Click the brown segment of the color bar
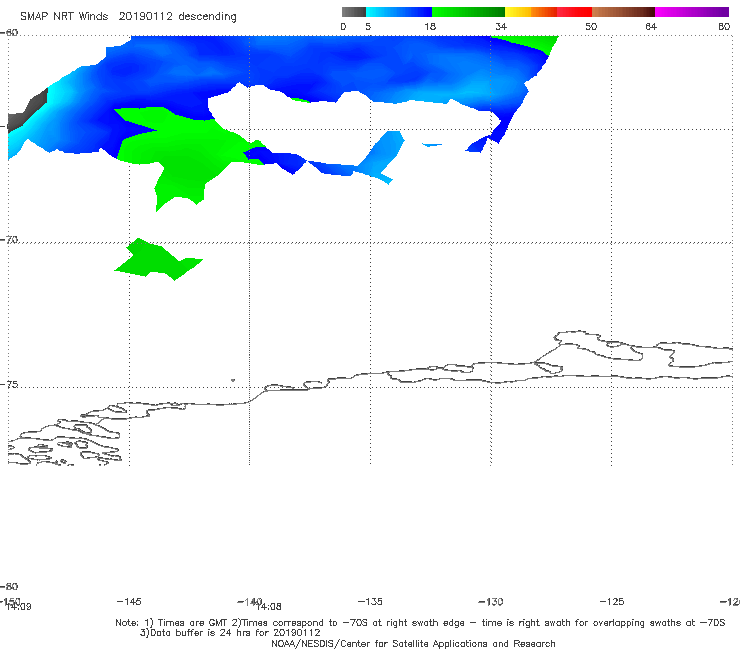The width and height of the screenshot is (740, 650). [623, 12]
